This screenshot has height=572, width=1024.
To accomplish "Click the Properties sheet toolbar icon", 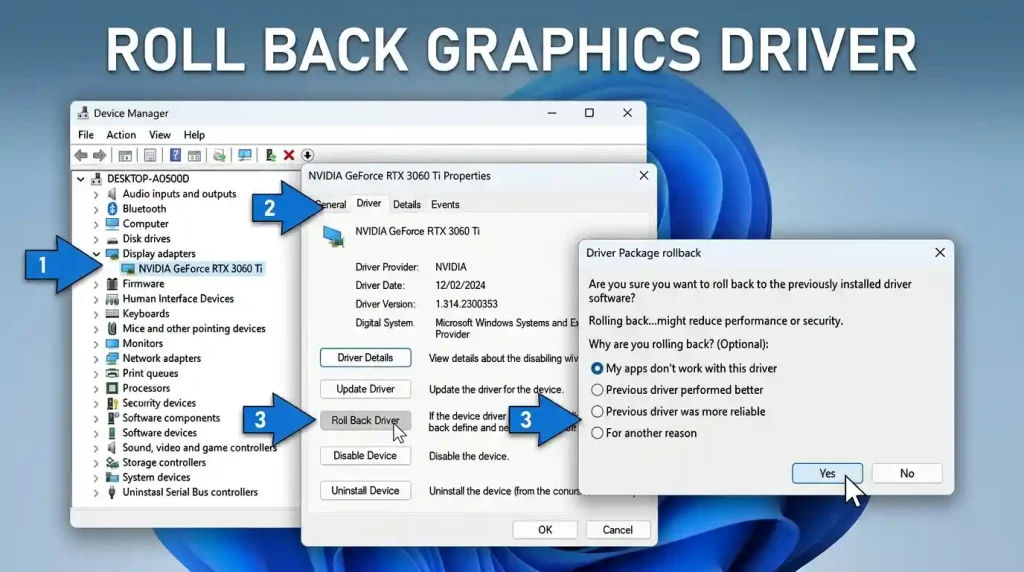I will coord(150,155).
